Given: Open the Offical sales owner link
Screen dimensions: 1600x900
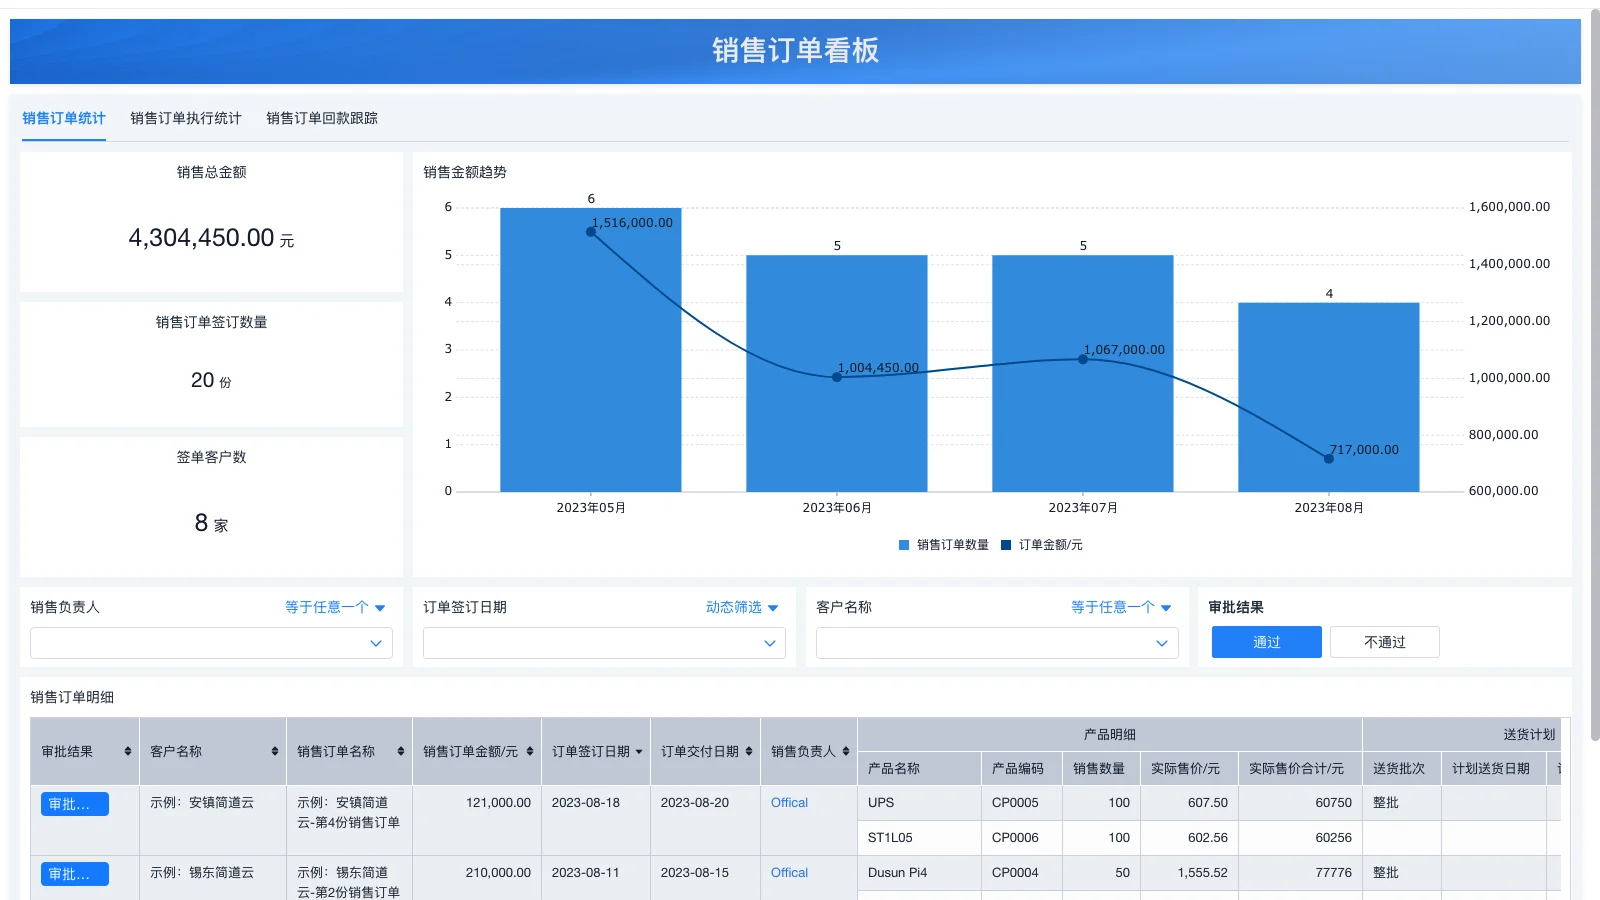Looking at the screenshot, I should 789,802.
